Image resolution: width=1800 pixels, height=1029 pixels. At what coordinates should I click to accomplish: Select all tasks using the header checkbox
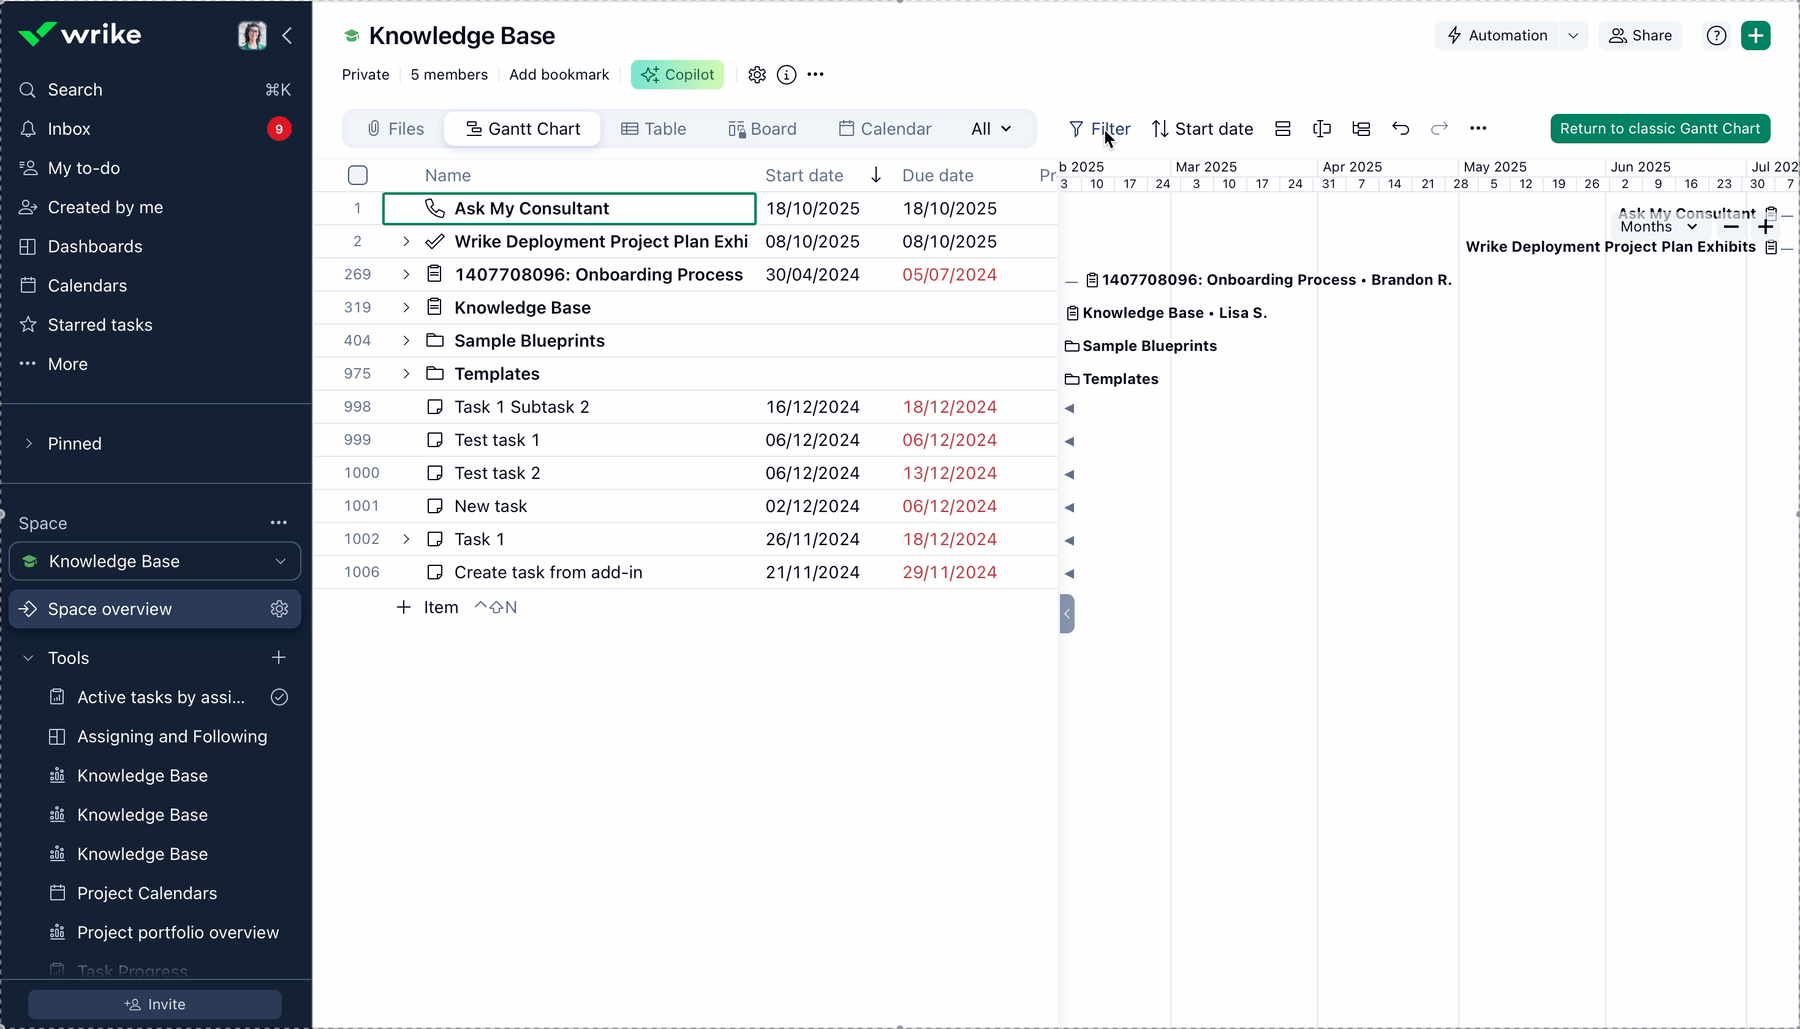pyautogui.click(x=358, y=174)
